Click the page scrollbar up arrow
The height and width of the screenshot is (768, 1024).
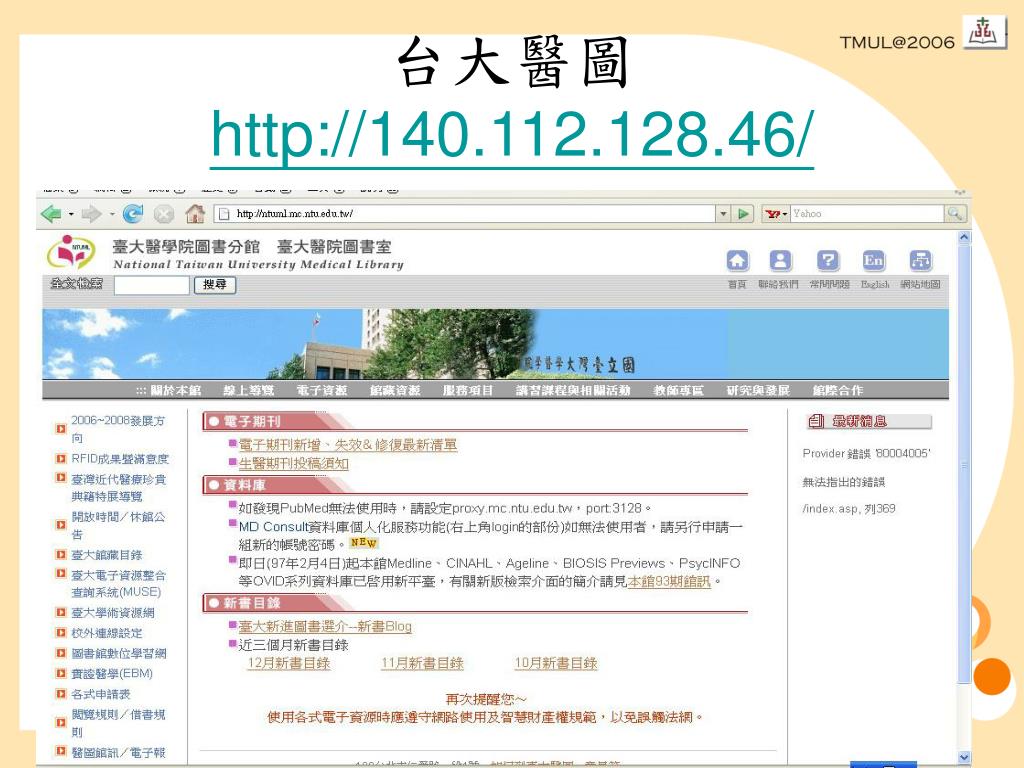964,238
